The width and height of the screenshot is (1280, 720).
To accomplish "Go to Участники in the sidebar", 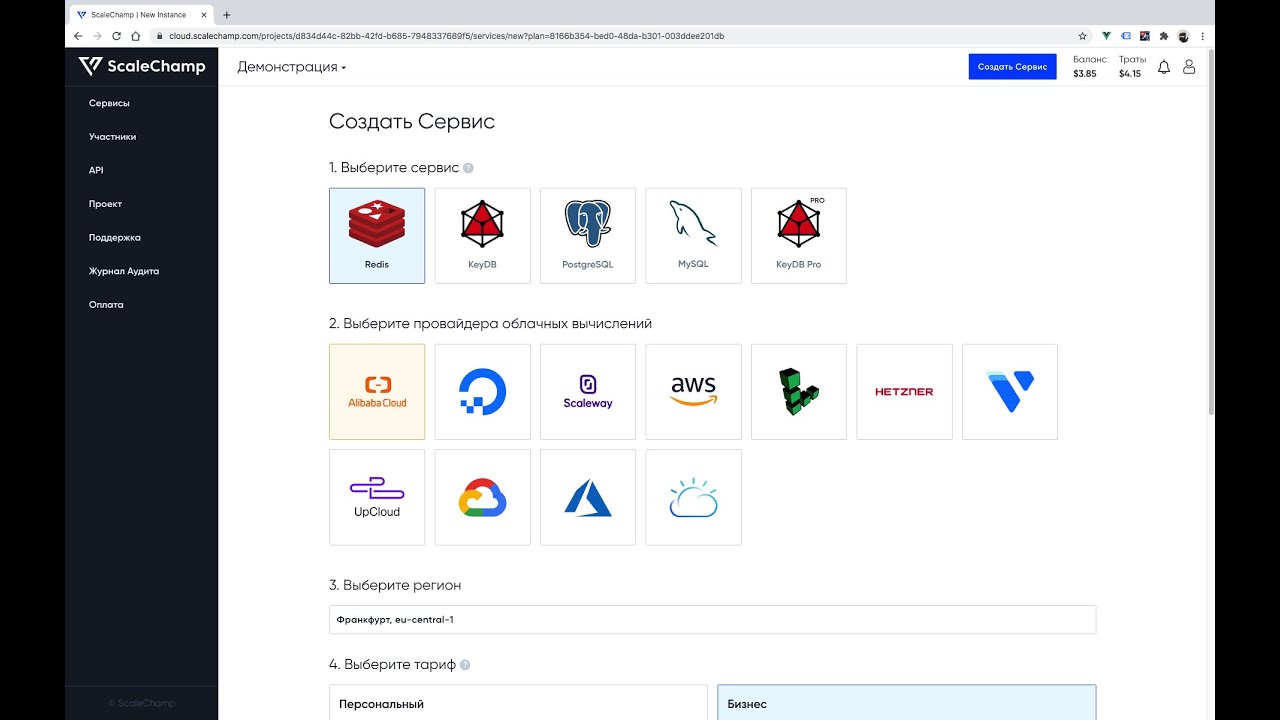I will [112, 137].
